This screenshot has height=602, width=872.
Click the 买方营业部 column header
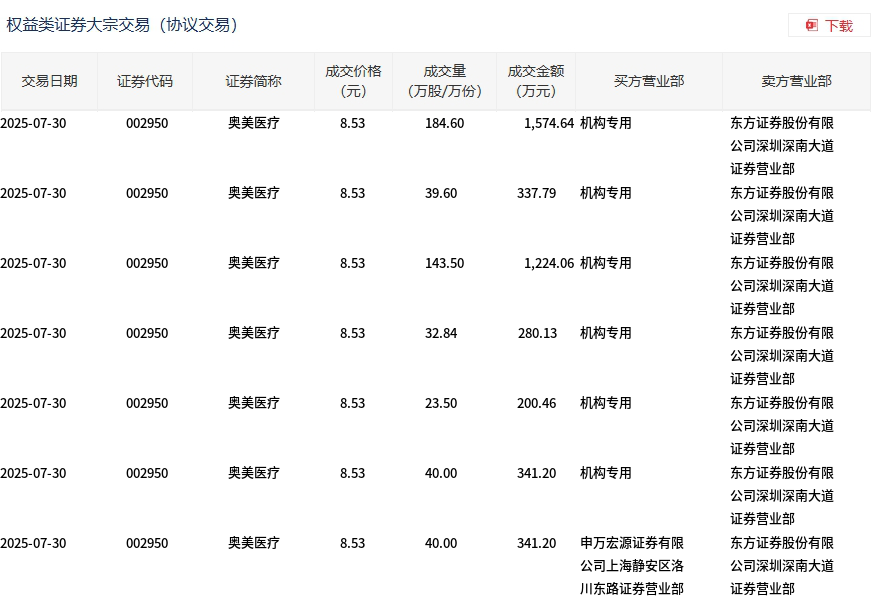pyautogui.click(x=649, y=81)
